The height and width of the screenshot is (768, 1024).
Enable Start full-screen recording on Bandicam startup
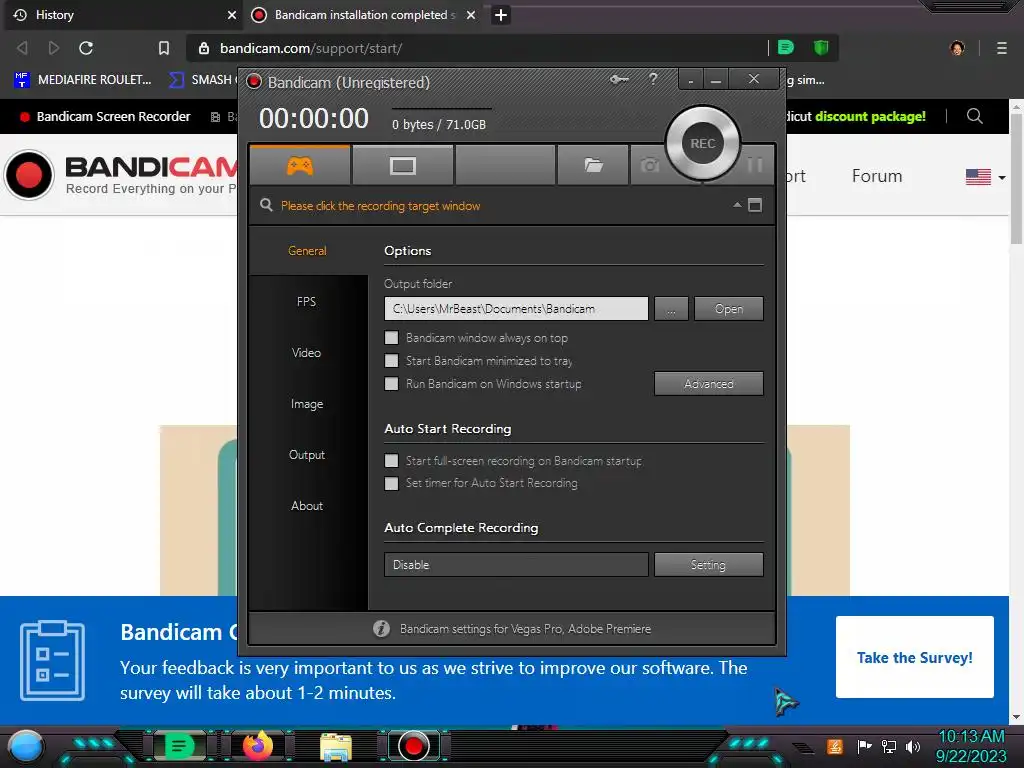[x=391, y=460]
